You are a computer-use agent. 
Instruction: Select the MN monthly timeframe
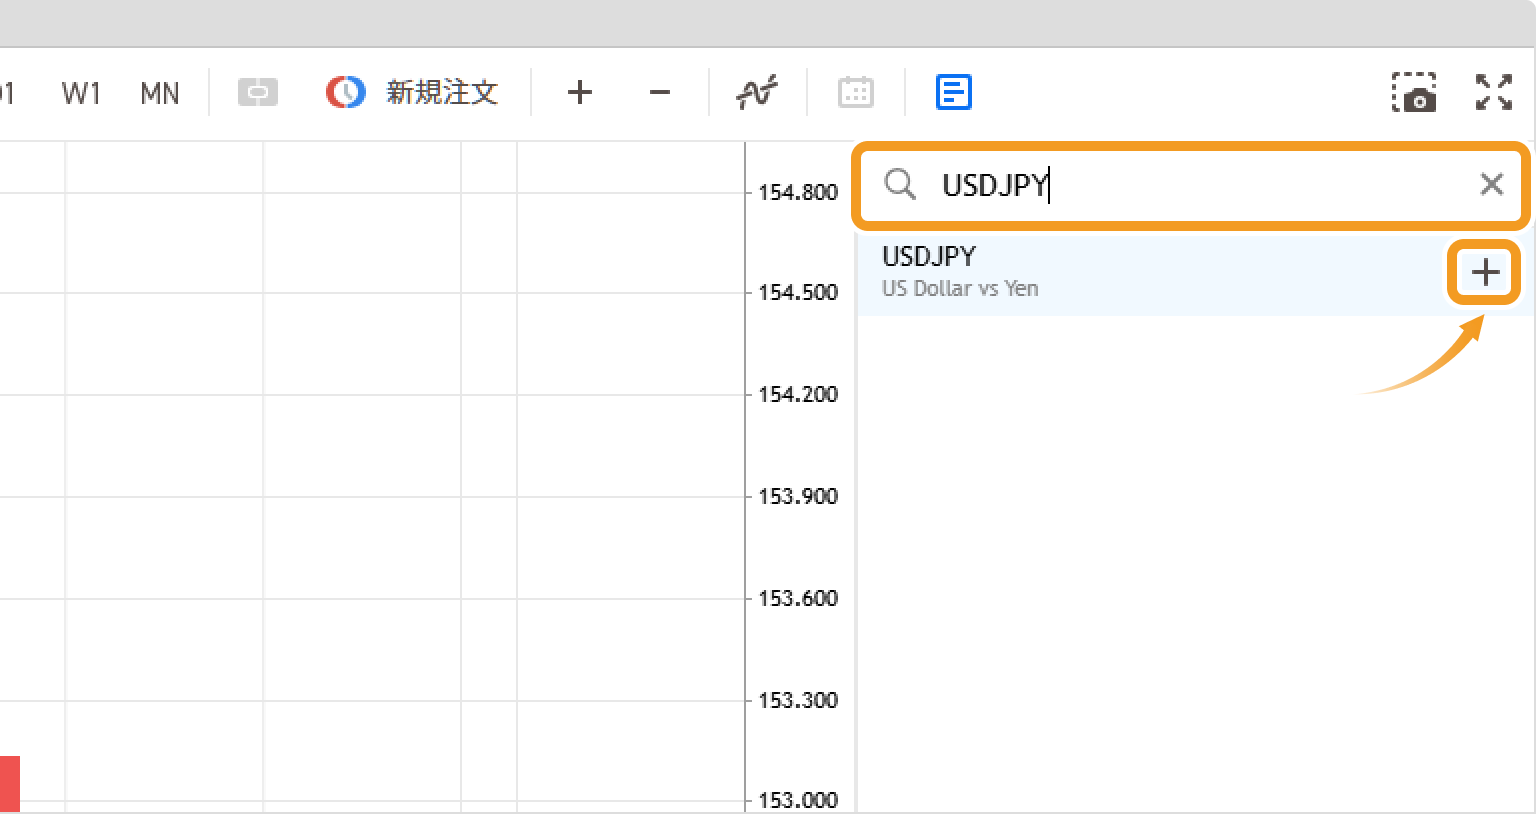pyautogui.click(x=160, y=94)
